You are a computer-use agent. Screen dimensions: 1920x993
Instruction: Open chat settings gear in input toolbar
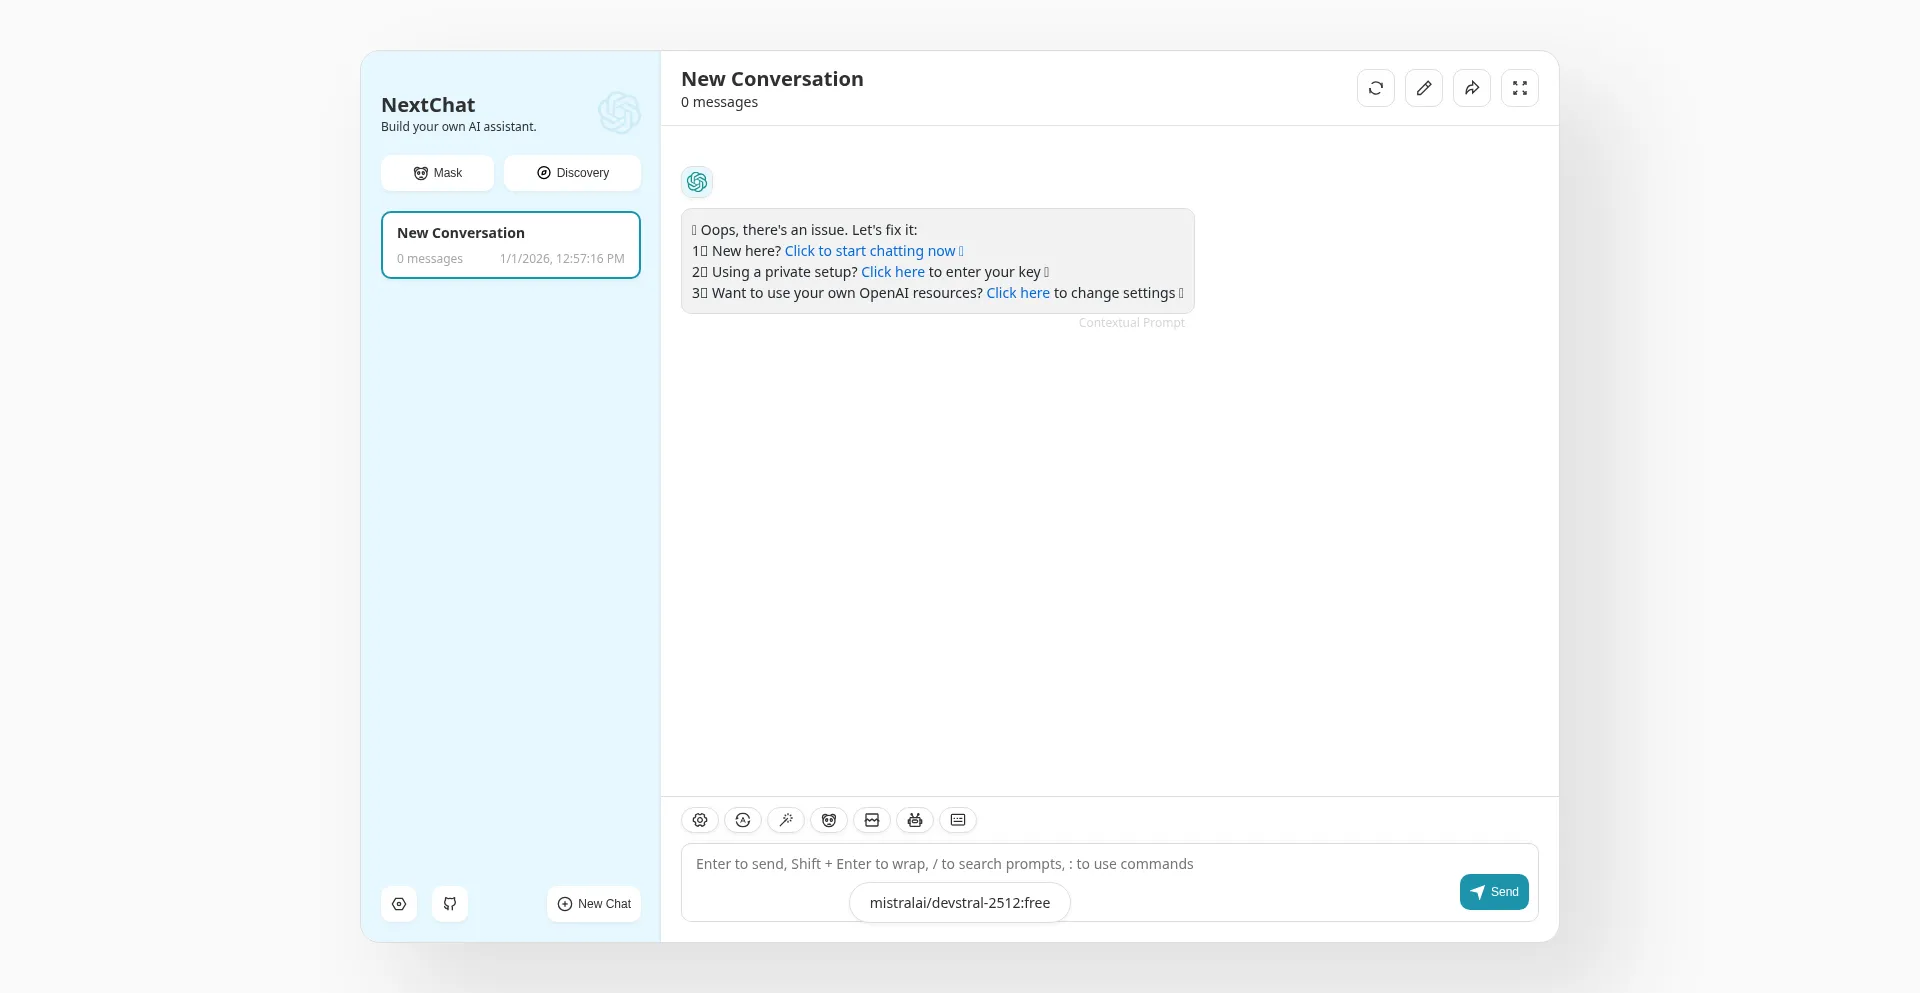coord(700,820)
